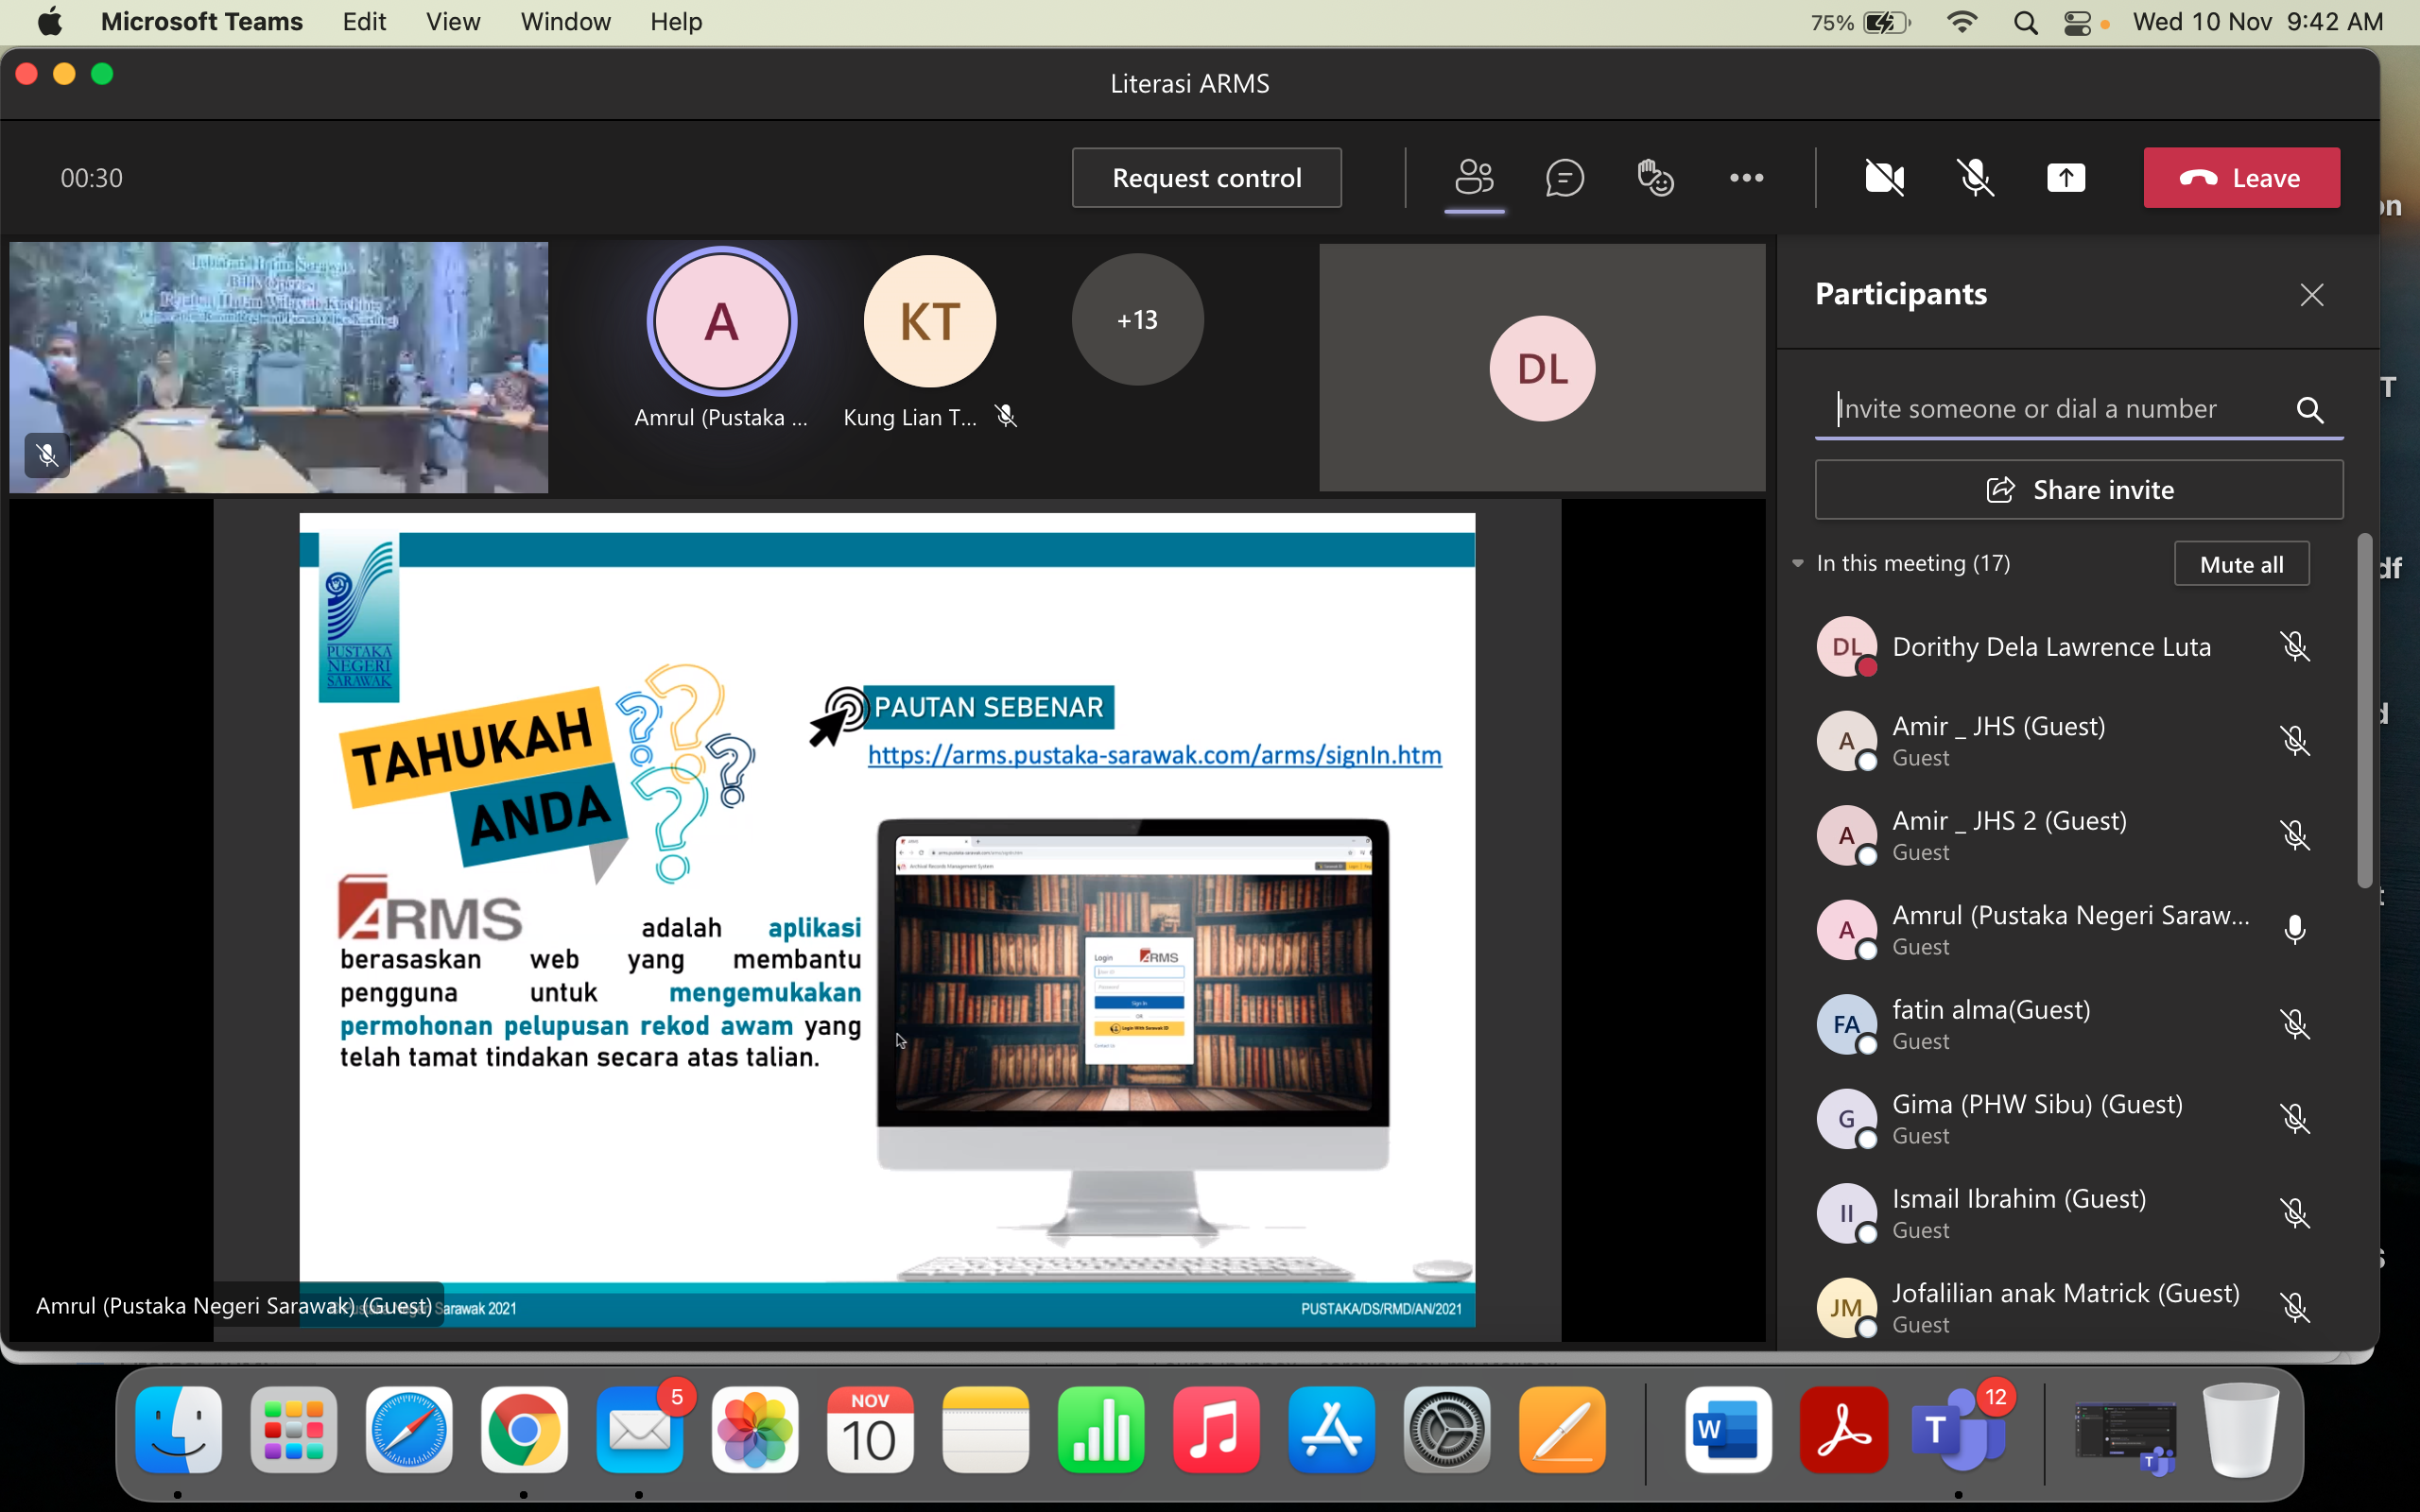The image size is (2420, 1512).
Task: Click Share invite
Action: [2079, 489]
